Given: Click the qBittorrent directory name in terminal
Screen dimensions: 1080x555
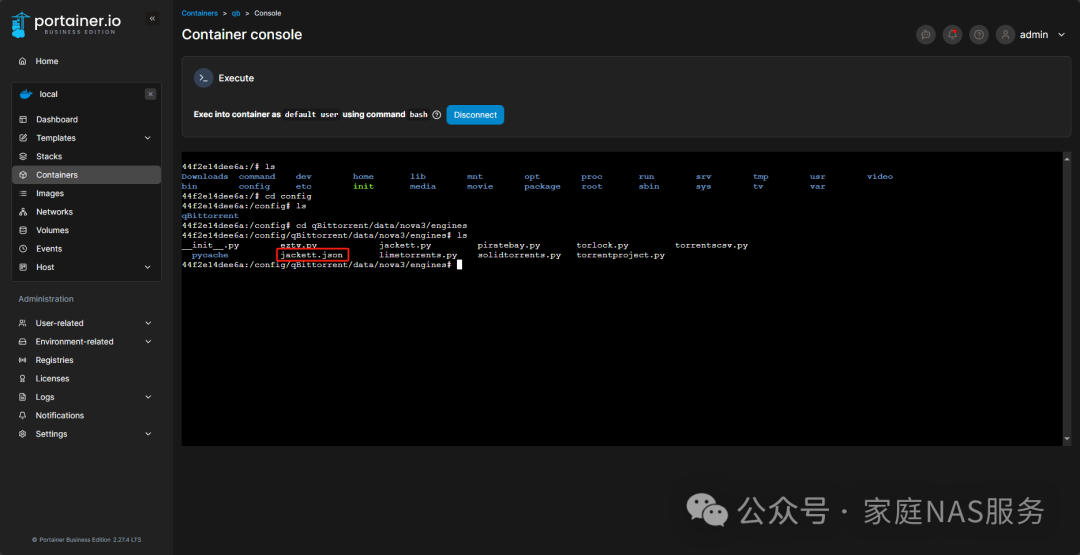Looking at the screenshot, I should pyautogui.click(x=210, y=216).
